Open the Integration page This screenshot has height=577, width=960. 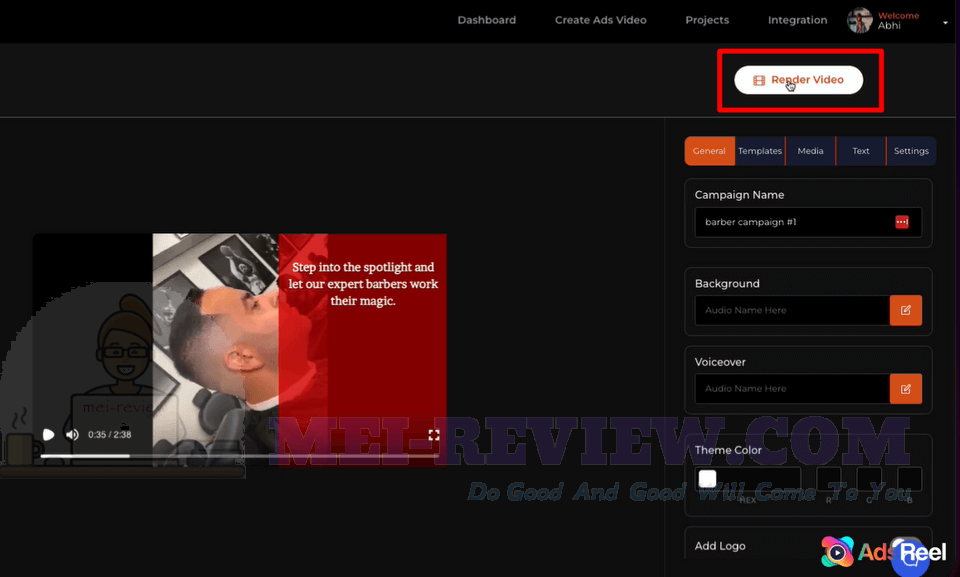797,20
